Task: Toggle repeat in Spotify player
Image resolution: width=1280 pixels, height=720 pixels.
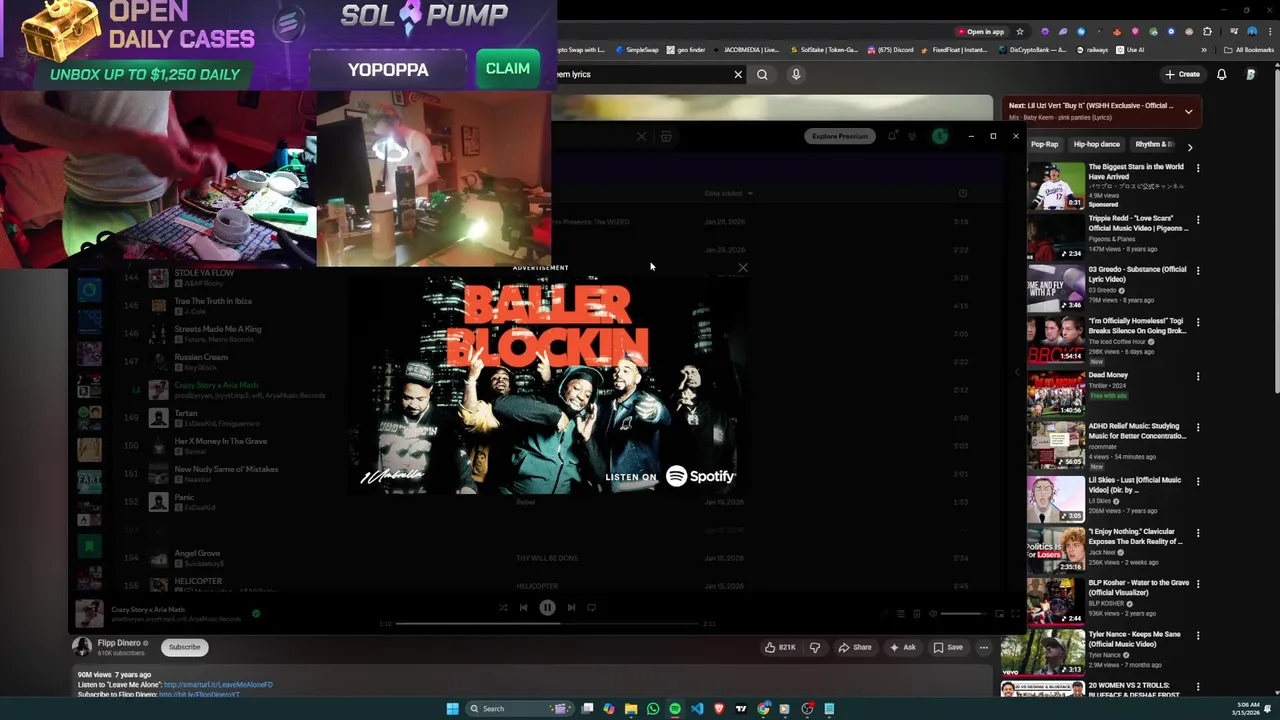Action: [591, 607]
